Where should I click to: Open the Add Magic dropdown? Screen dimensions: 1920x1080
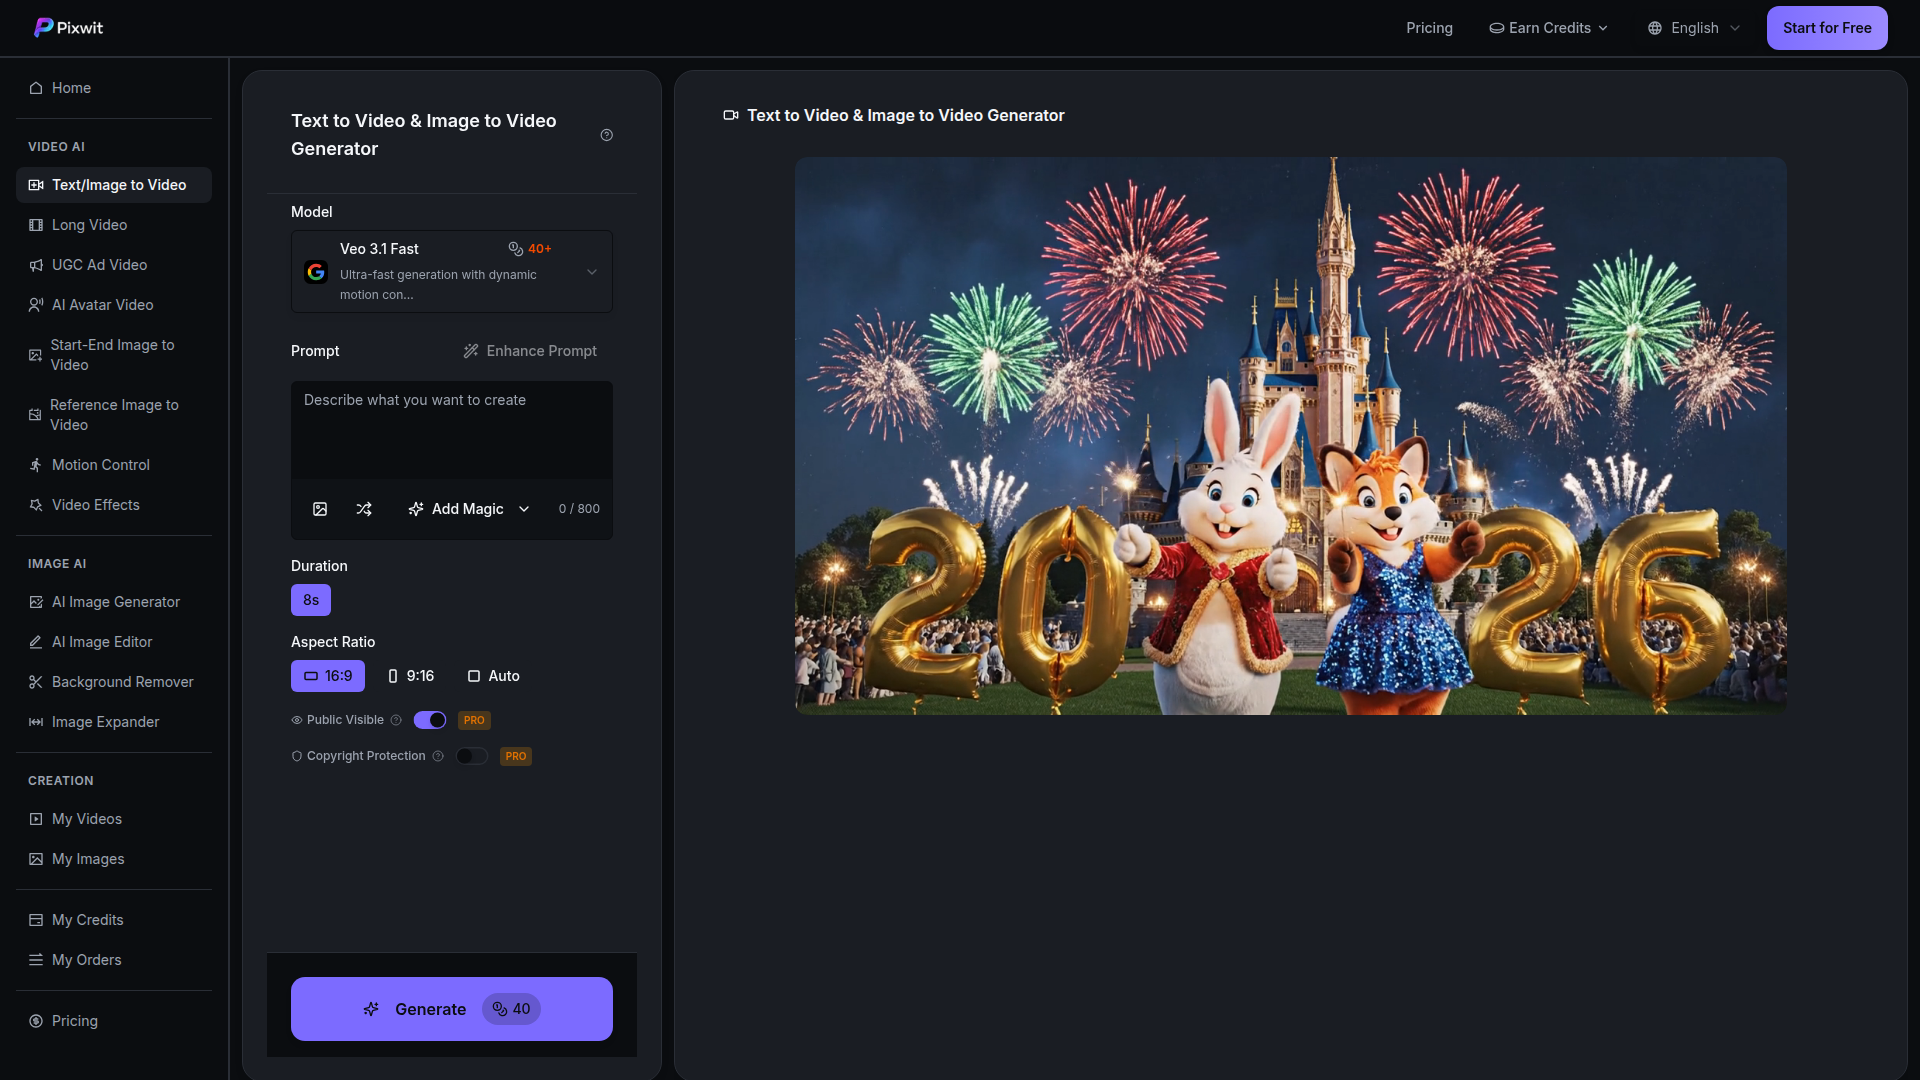click(468, 509)
